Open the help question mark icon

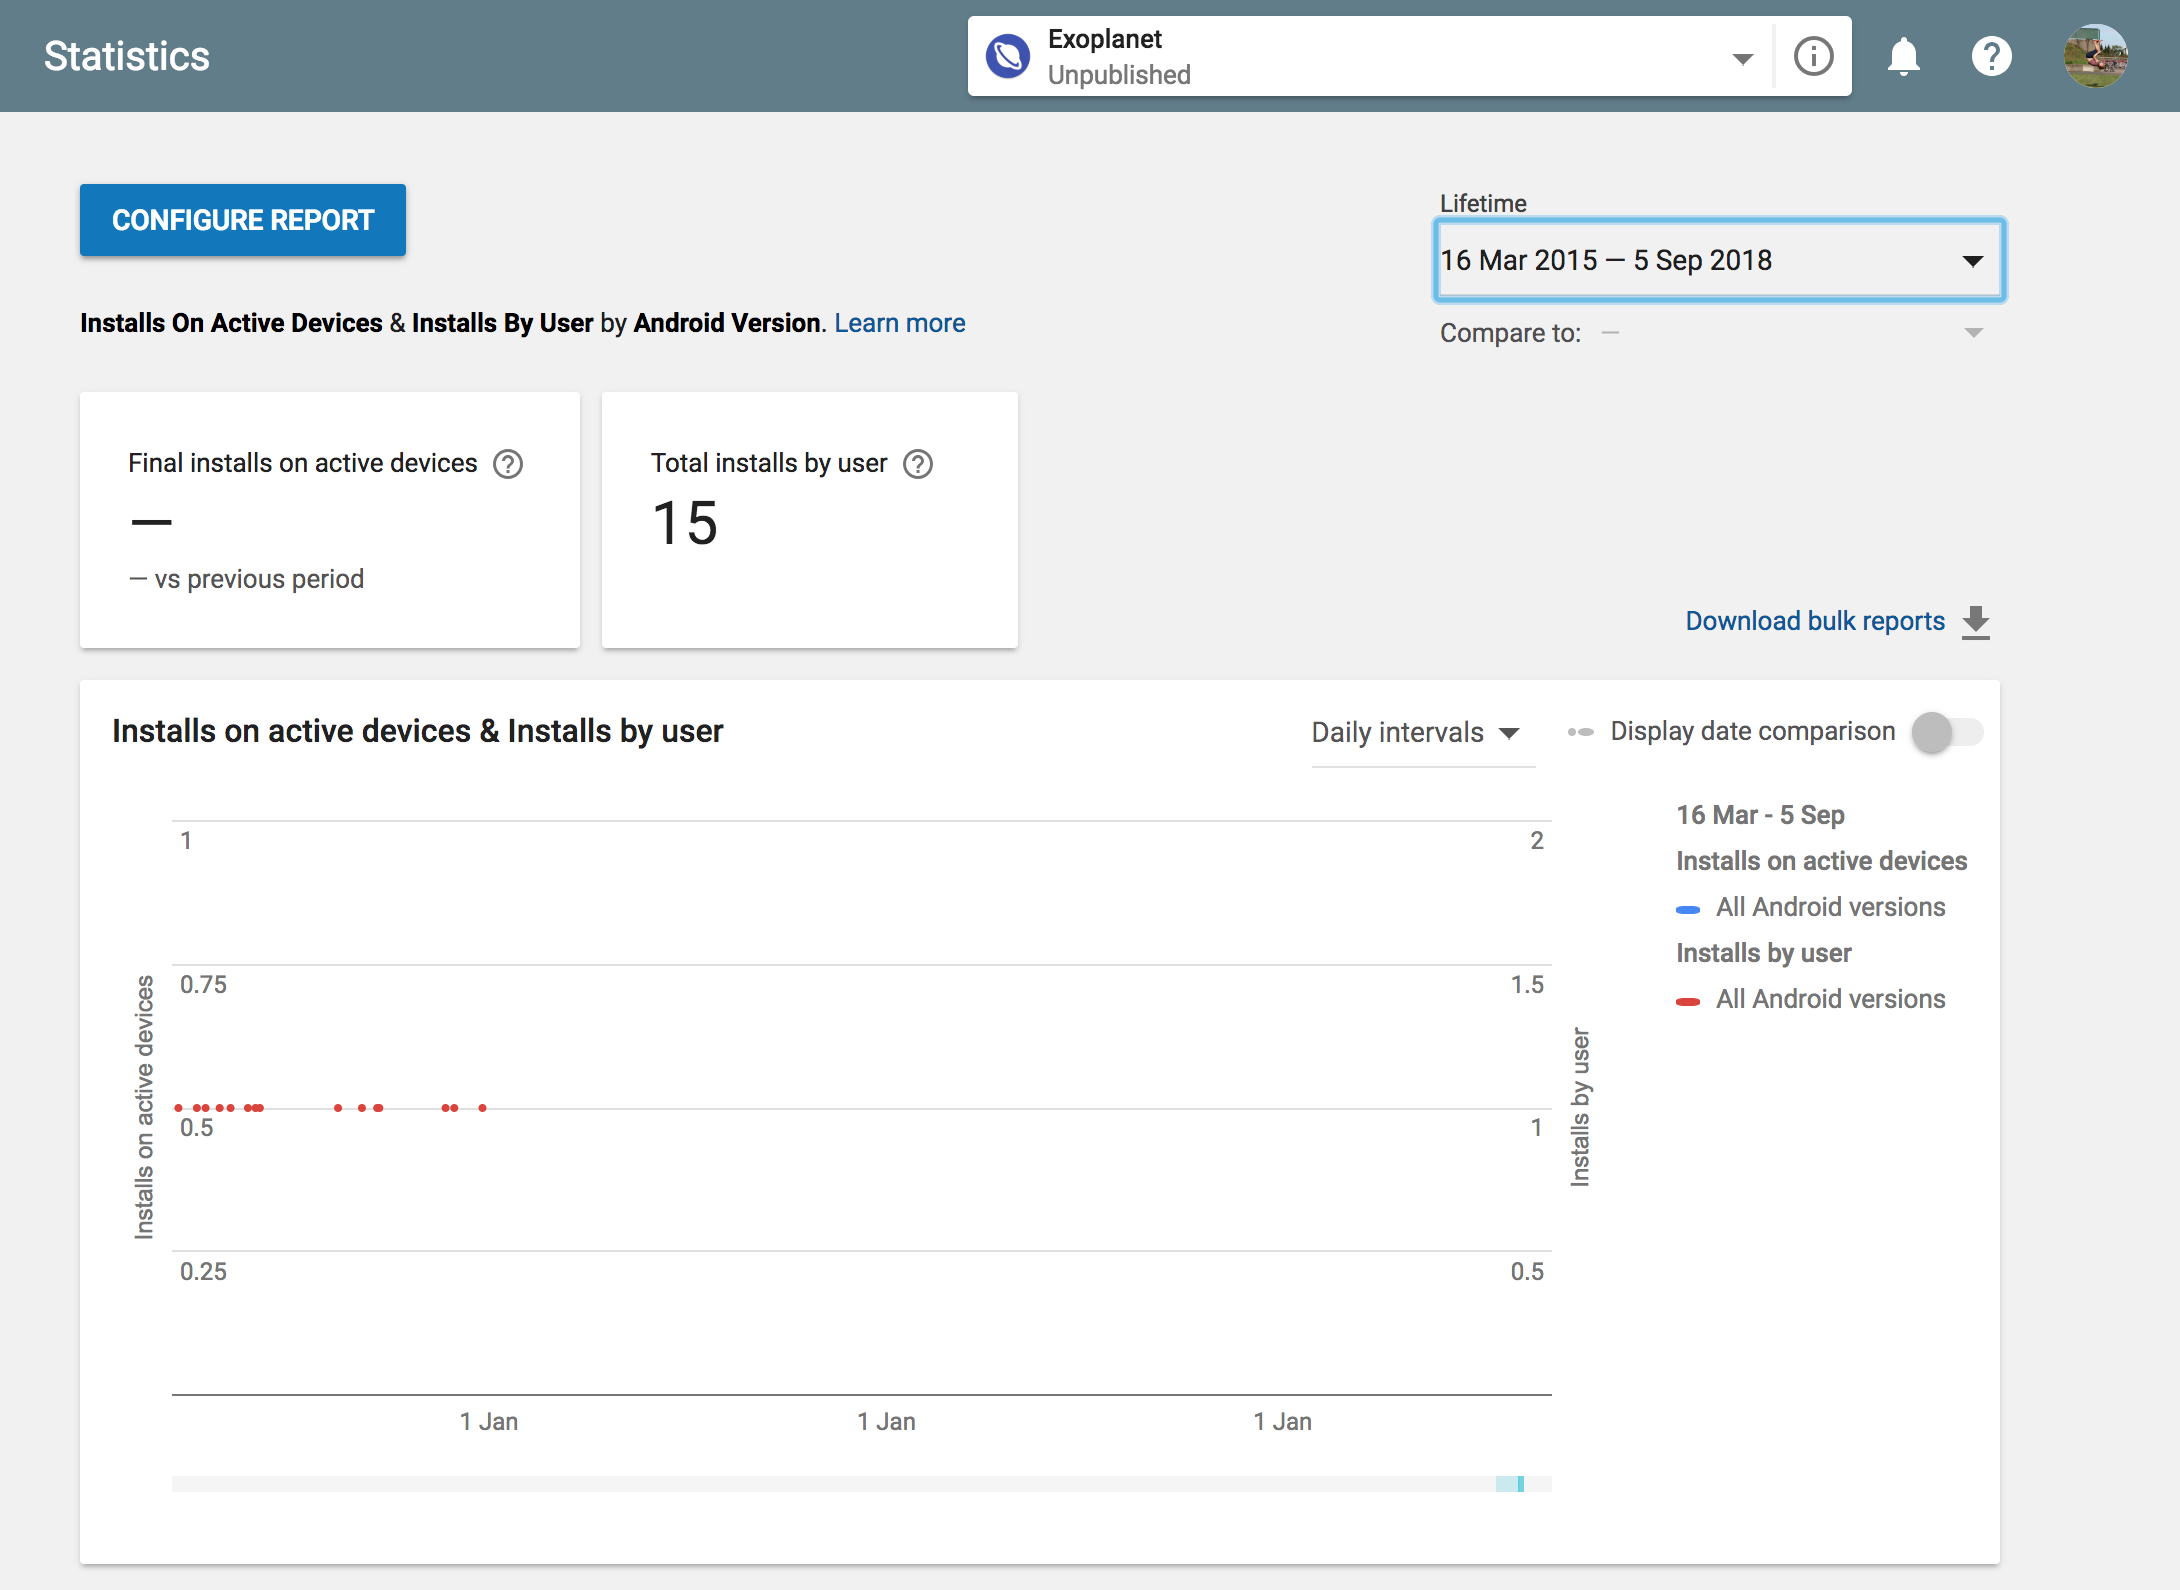click(1991, 56)
